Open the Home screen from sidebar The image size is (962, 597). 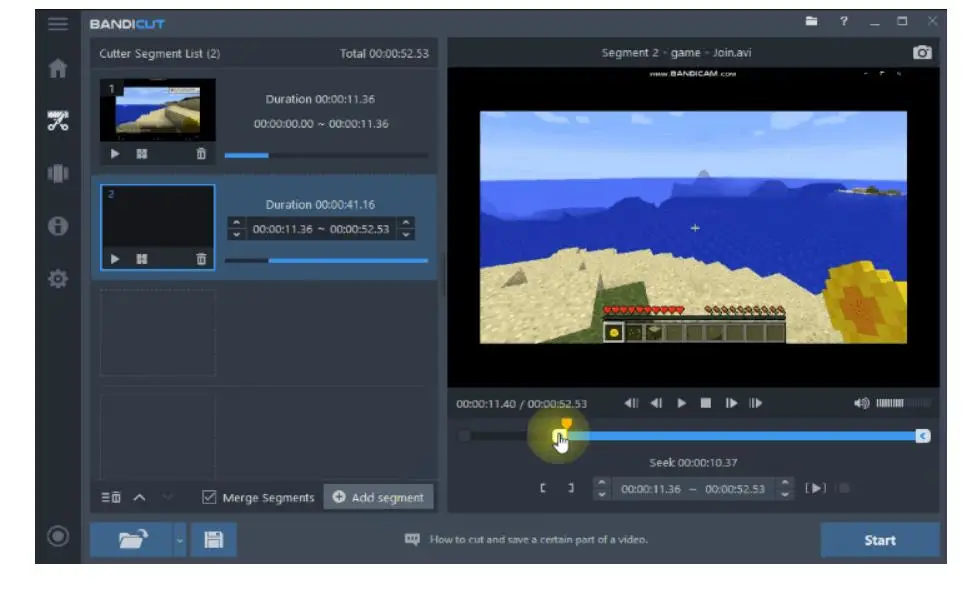coord(58,69)
